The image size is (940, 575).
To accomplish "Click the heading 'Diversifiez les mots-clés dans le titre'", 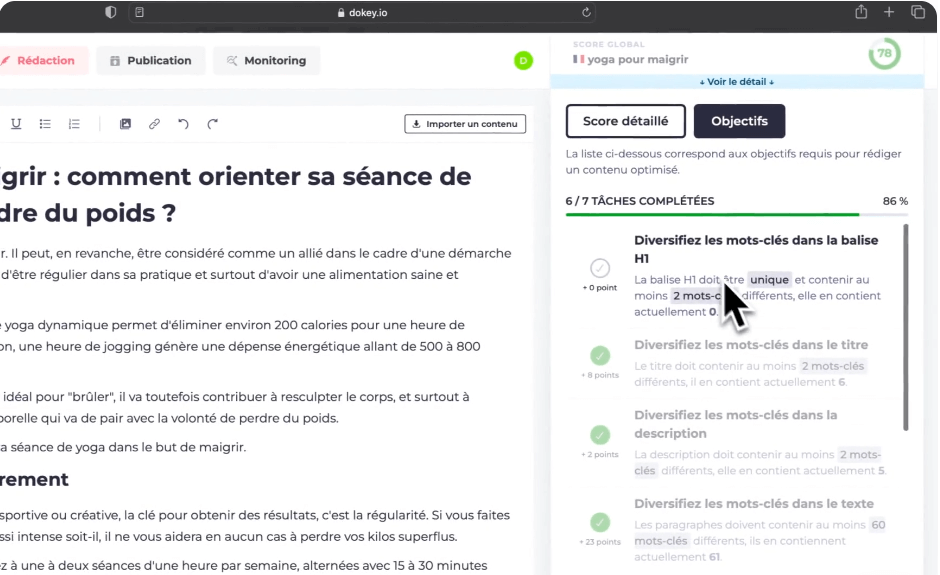I will [x=751, y=345].
